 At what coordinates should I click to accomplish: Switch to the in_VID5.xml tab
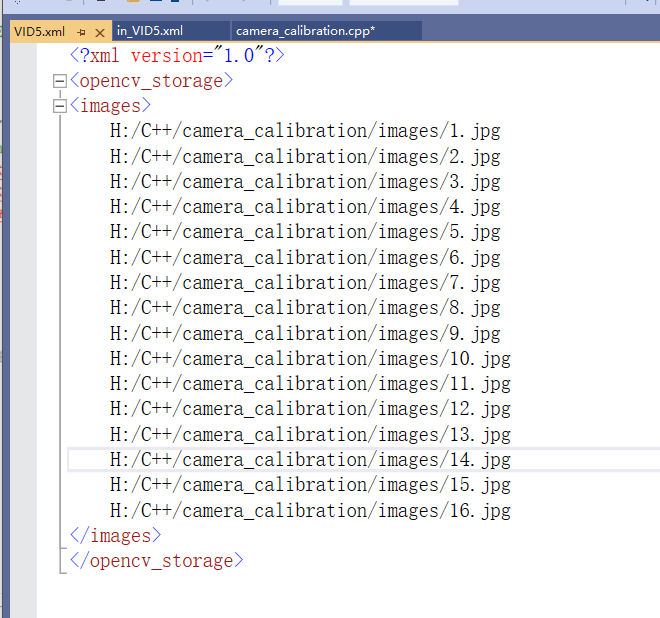pyautogui.click(x=170, y=31)
